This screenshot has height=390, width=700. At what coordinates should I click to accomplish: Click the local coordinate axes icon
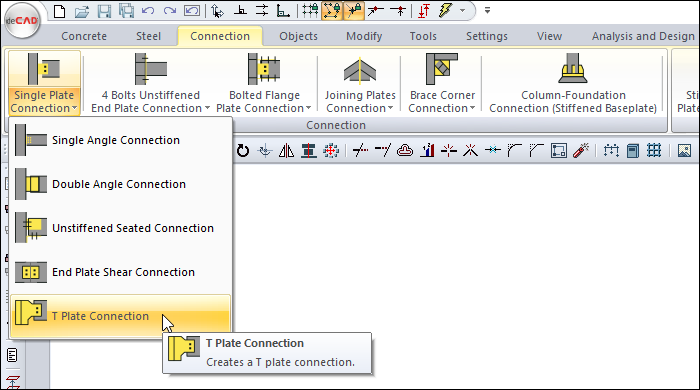(283, 11)
